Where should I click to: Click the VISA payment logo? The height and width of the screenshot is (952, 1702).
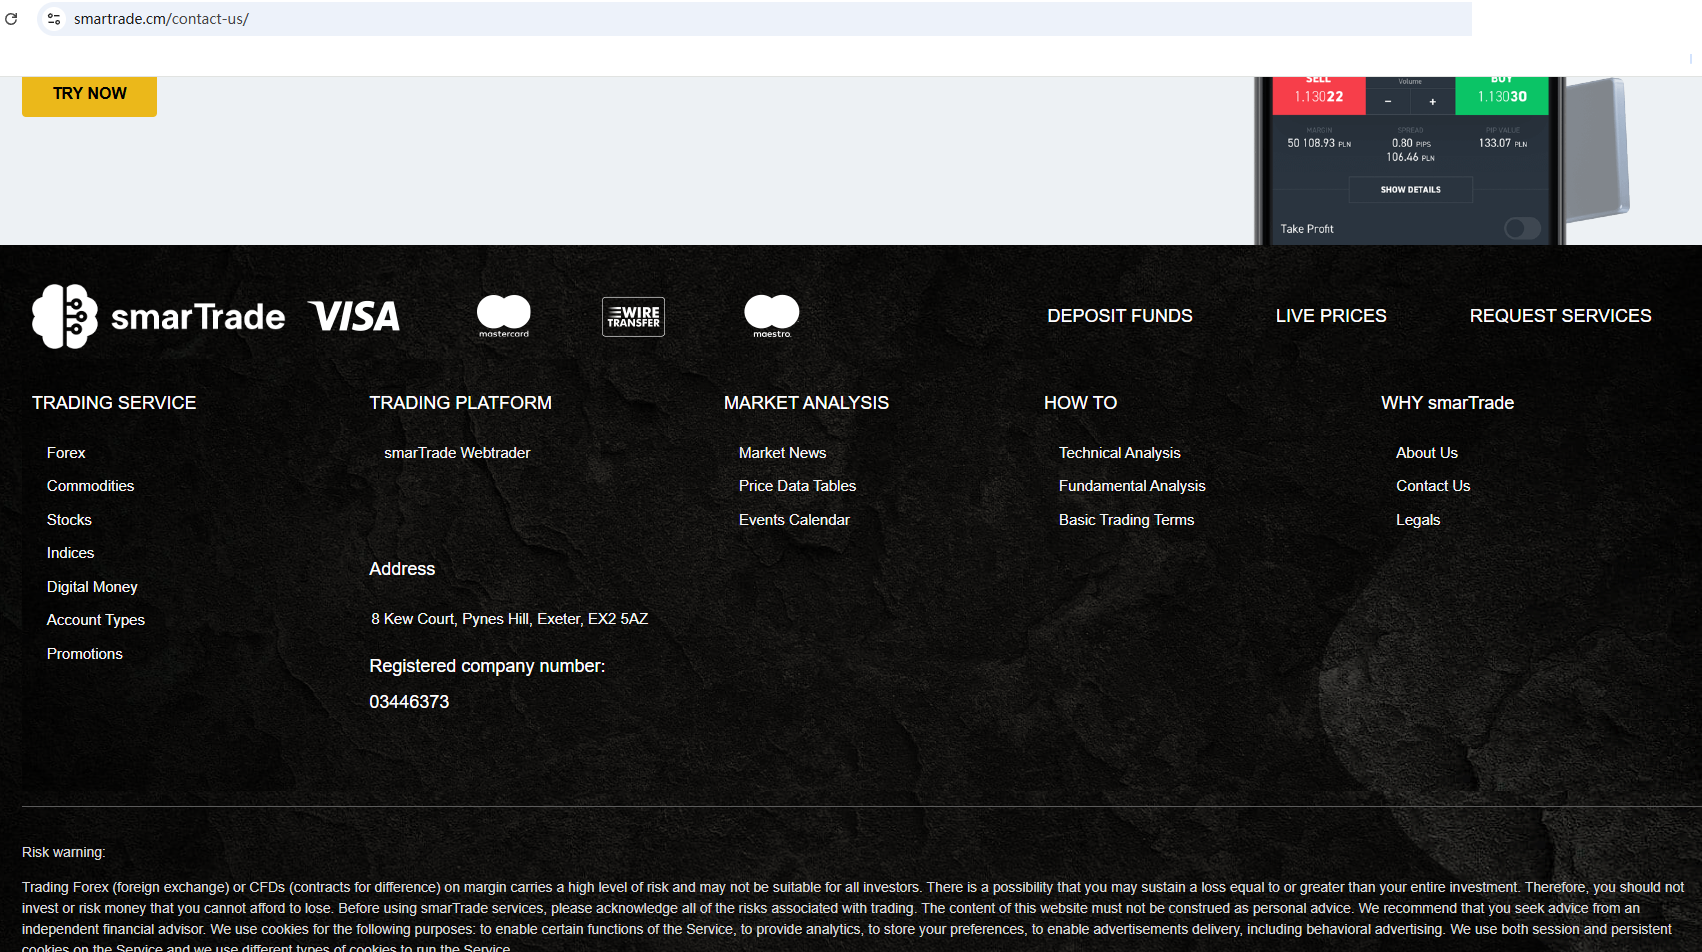pyautogui.click(x=354, y=316)
